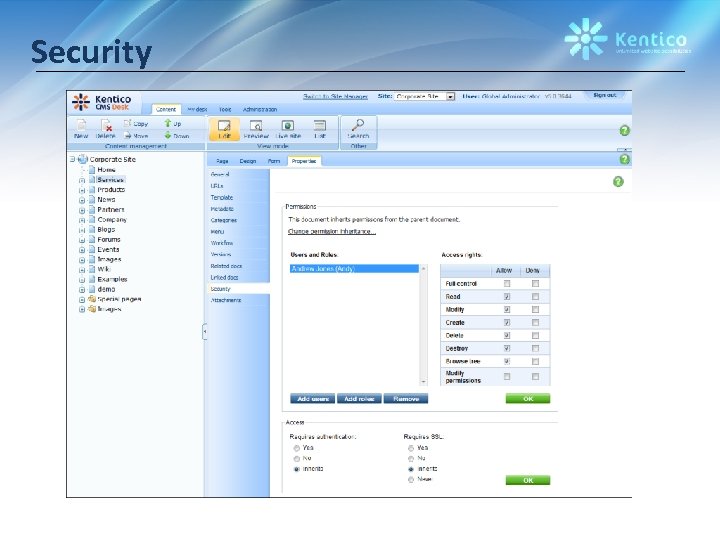Viewport: 720px width, 540px height.
Task: Select No for Requires SSL
Action: 411,458
